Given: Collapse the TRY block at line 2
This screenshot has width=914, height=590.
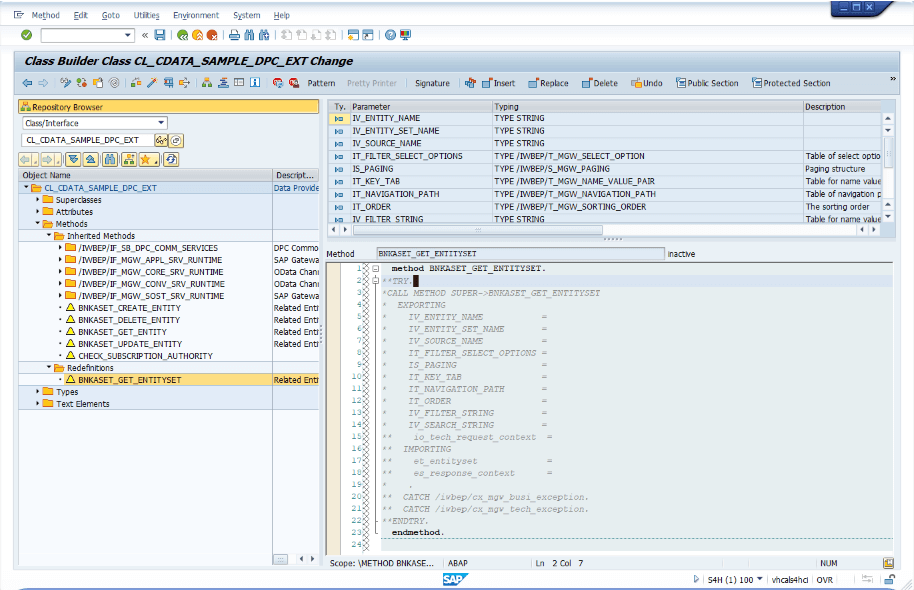Looking at the screenshot, I should [x=374, y=281].
